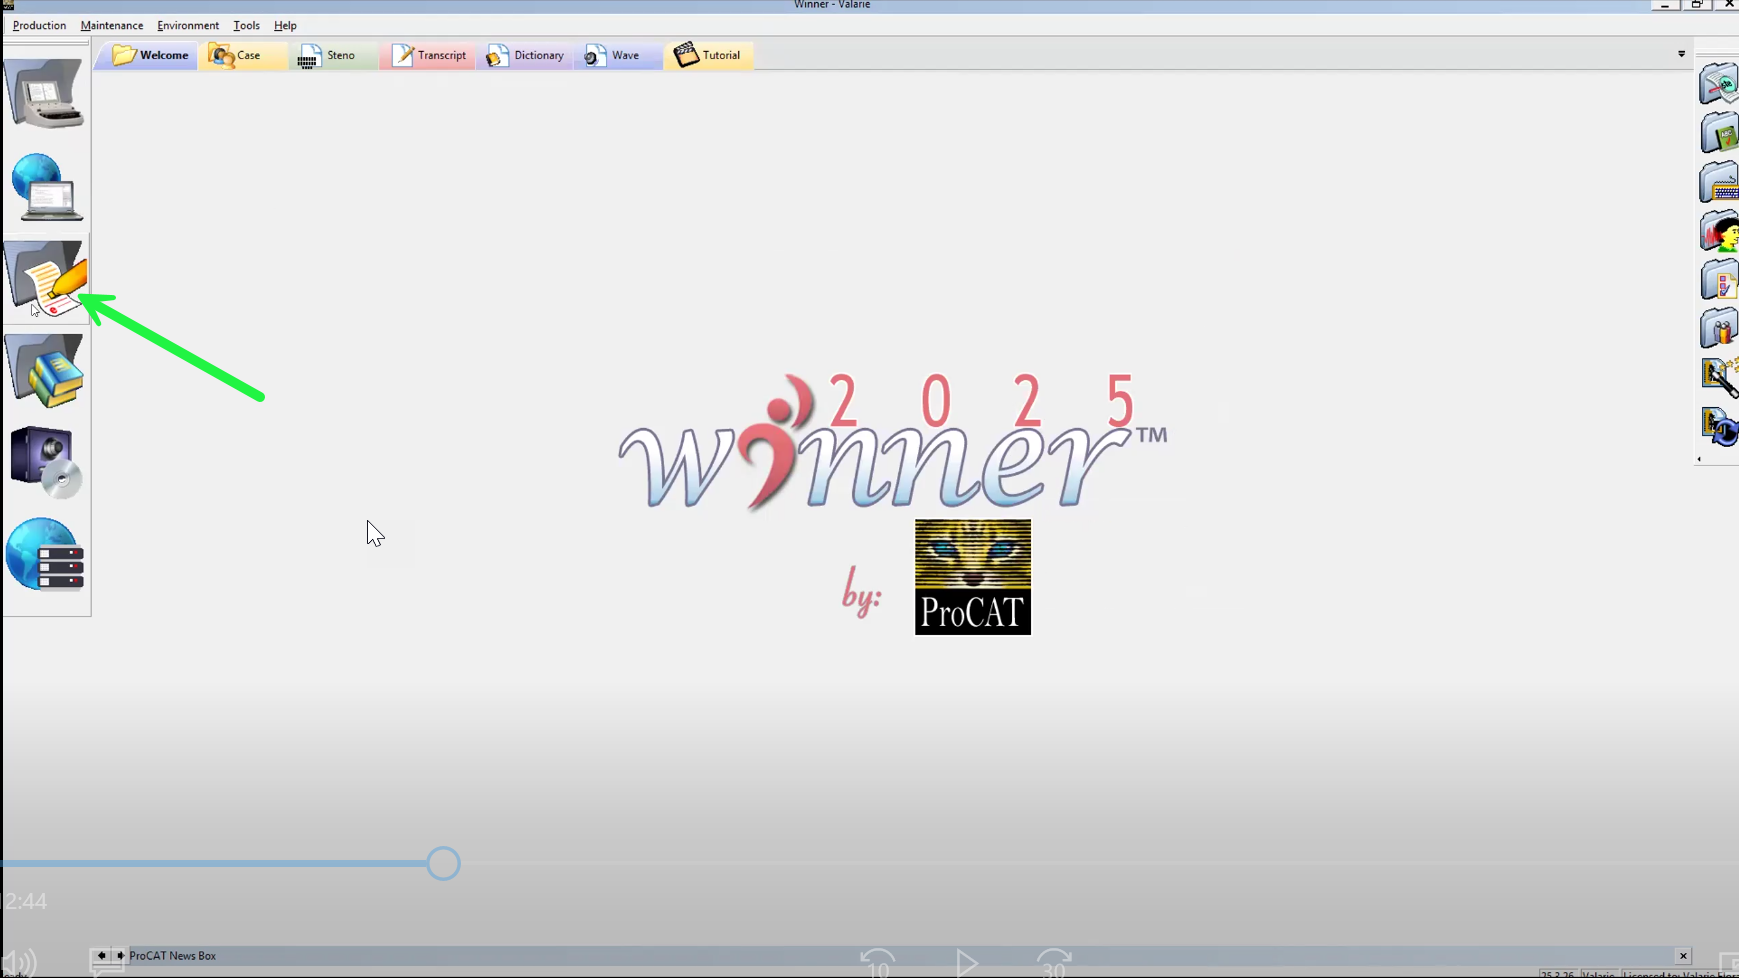Click the previous arrow in ProCAT News Box
1739x978 pixels.
pos(101,956)
